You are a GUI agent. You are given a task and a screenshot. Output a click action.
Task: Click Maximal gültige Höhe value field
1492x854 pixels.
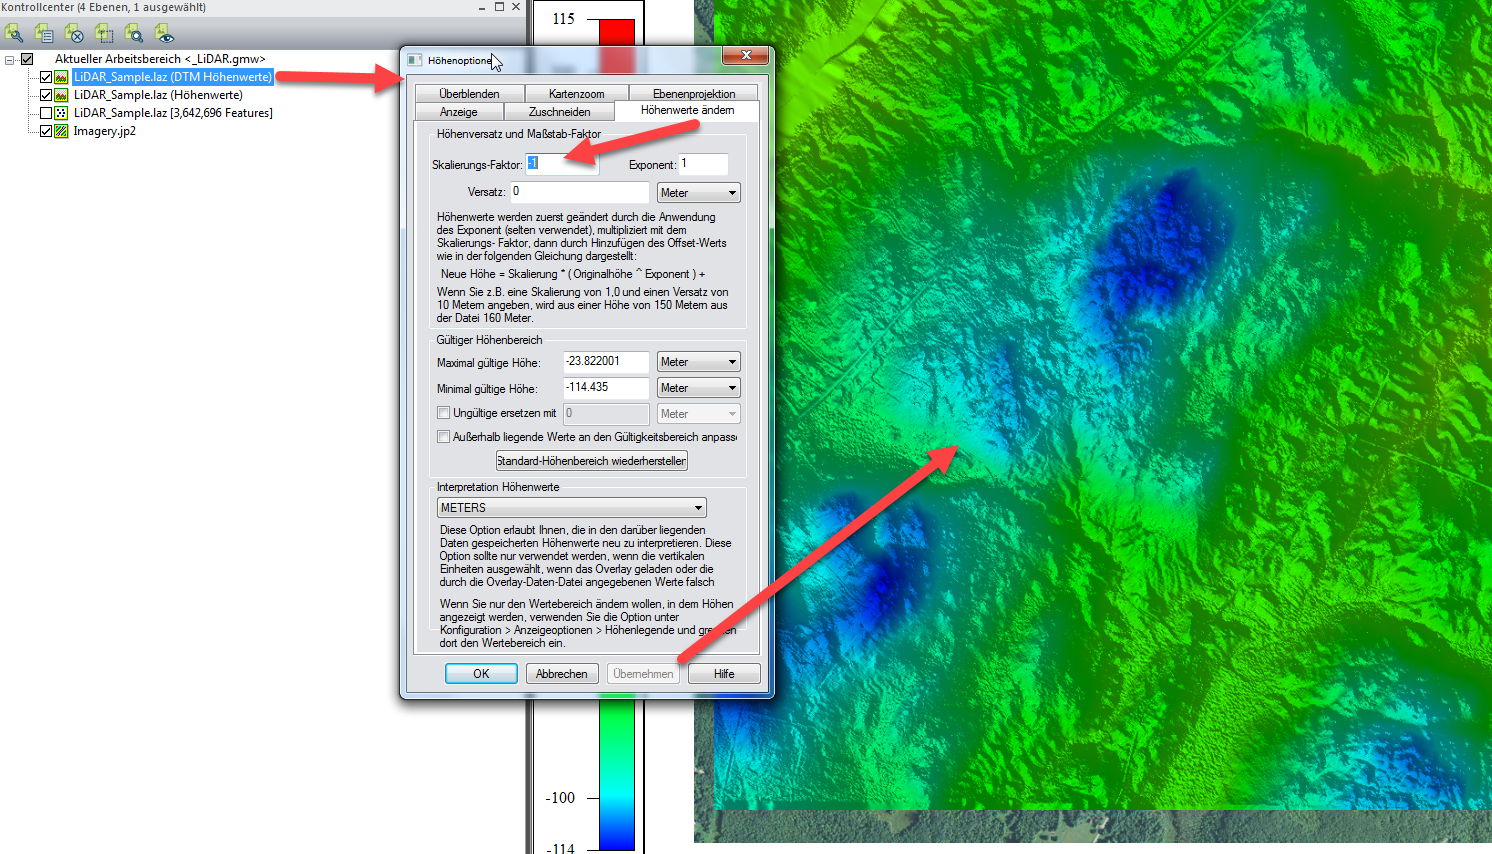pos(606,362)
